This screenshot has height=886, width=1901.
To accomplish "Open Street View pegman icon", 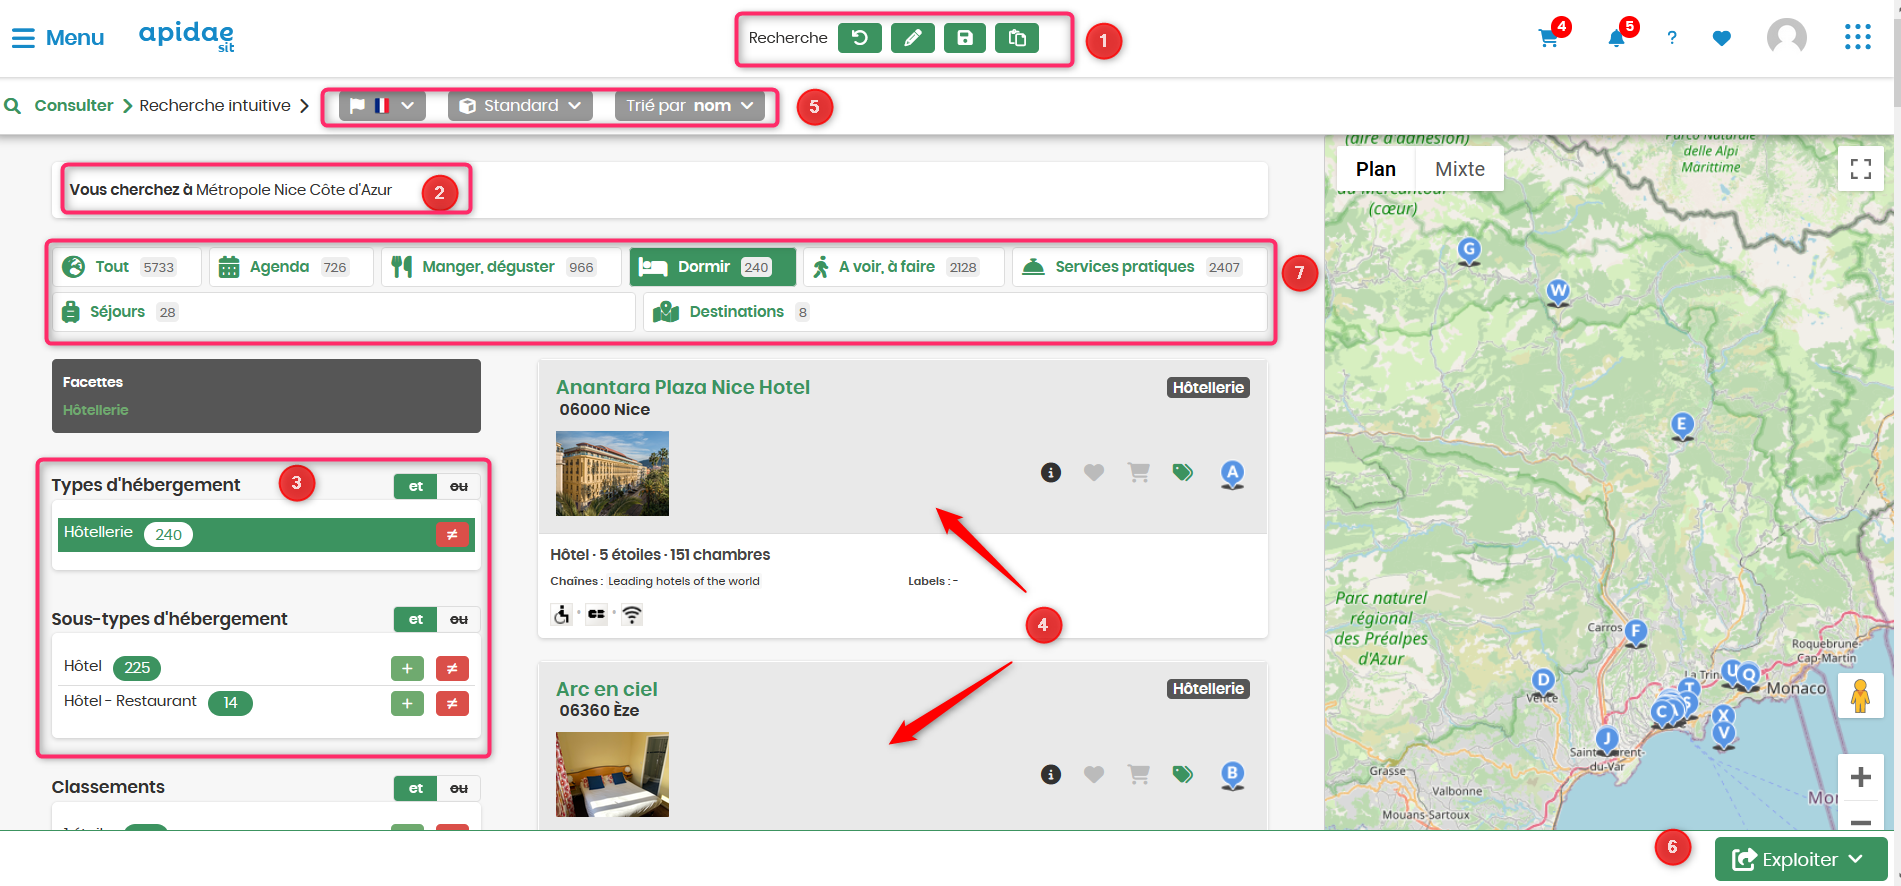I will tap(1860, 695).
